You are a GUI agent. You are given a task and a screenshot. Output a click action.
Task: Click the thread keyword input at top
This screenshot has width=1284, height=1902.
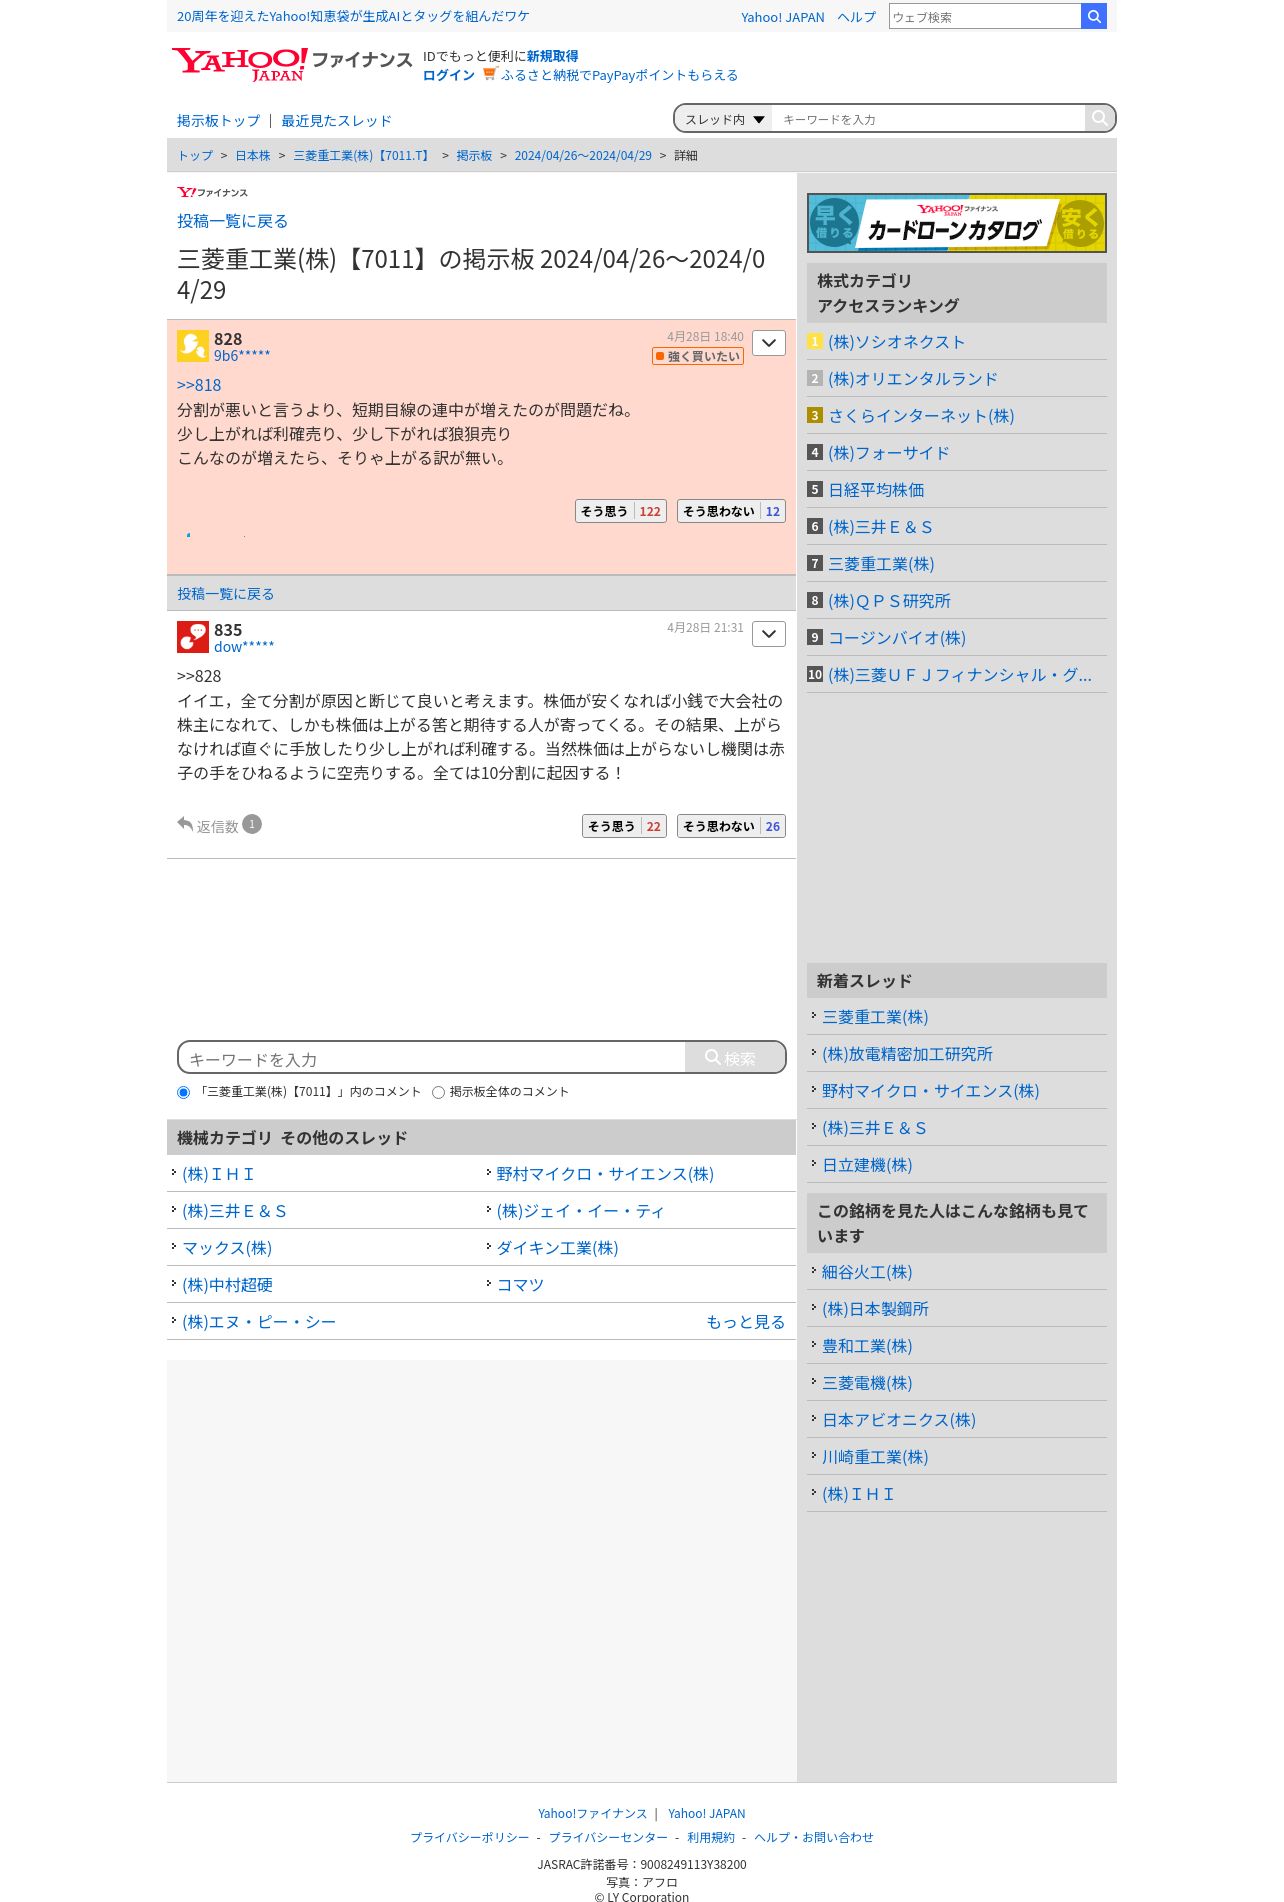click(928, 119)
